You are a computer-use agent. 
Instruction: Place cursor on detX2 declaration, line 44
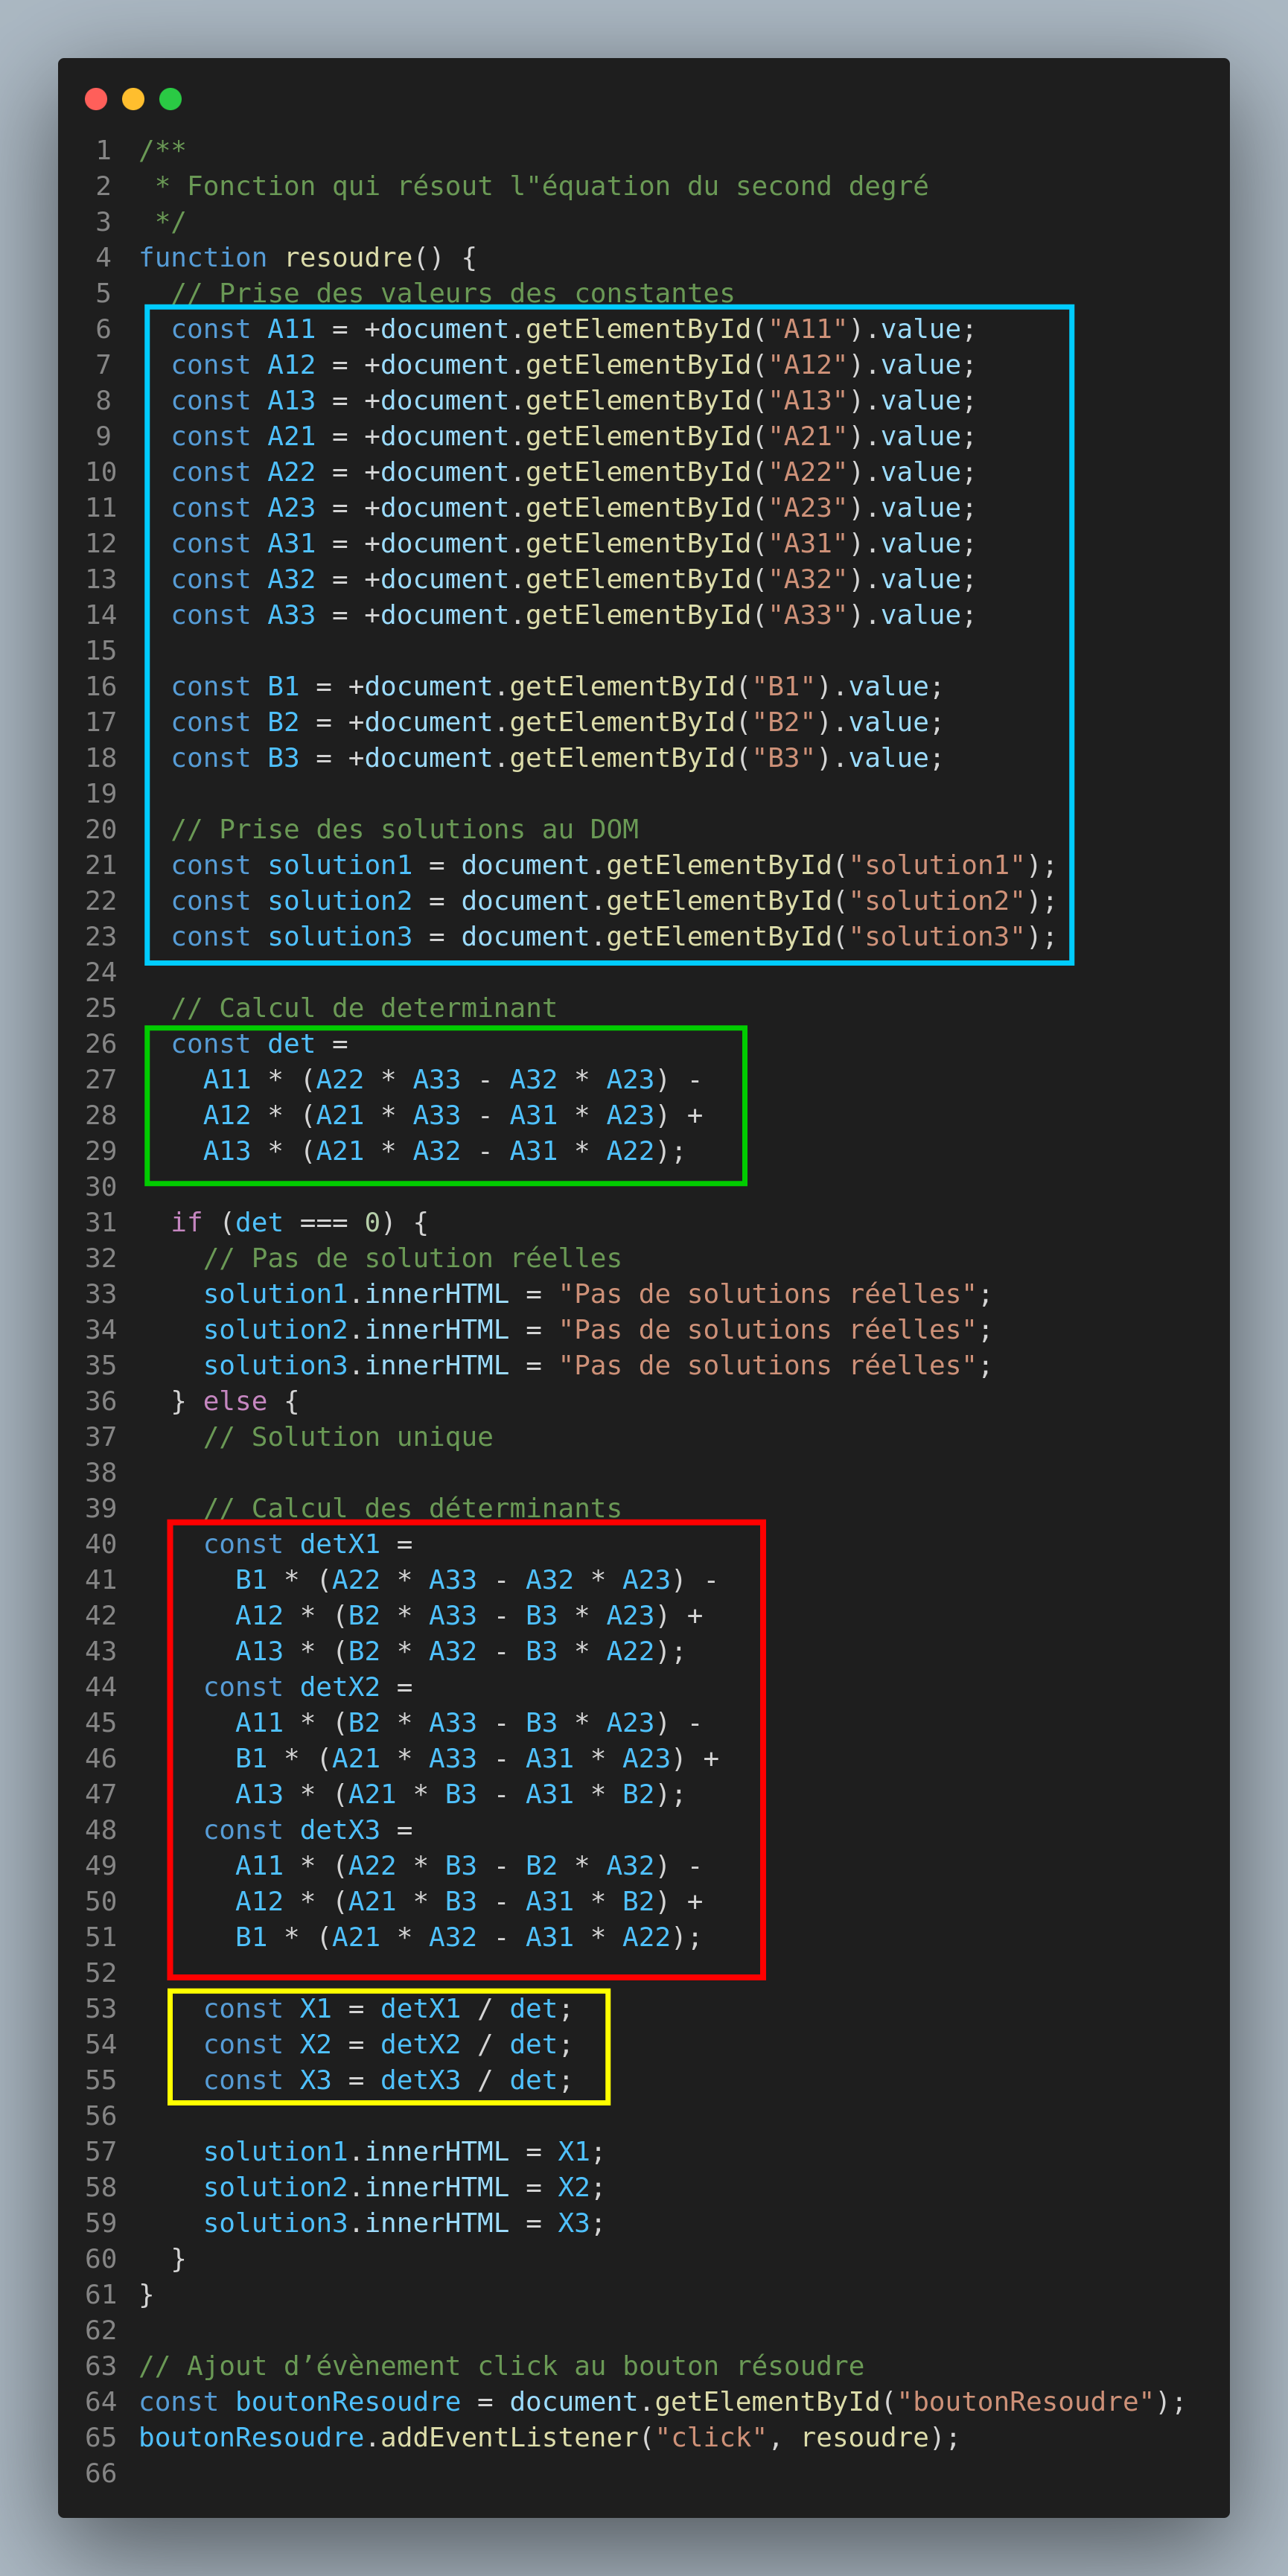coord(340,1687)
